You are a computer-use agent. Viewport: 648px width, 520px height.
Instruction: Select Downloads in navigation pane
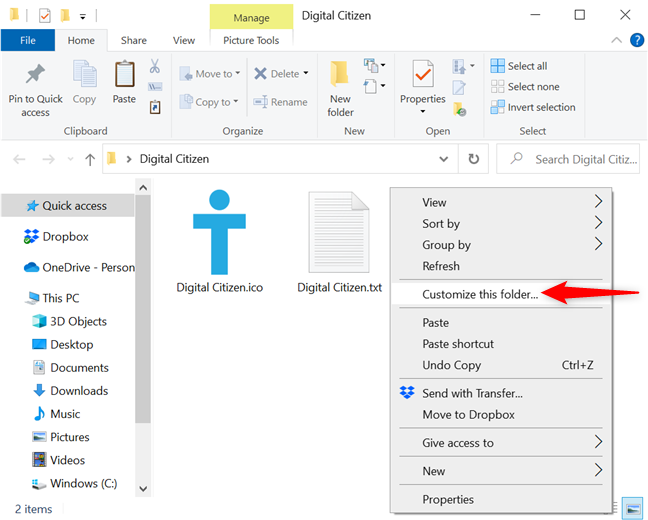(x=79, y=391)
